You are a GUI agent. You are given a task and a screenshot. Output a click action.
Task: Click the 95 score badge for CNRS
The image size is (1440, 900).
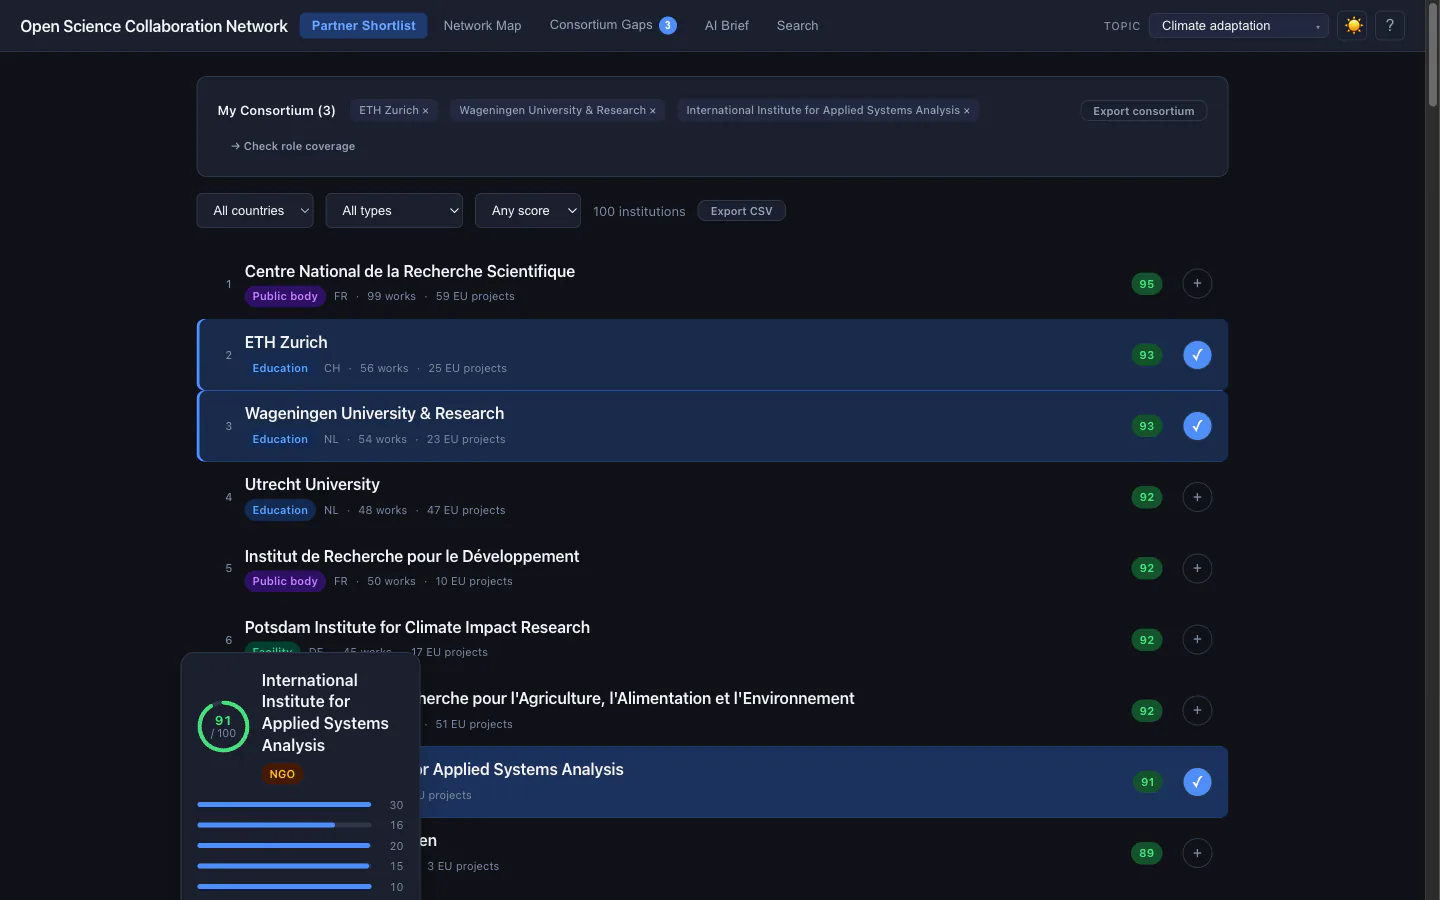(x=1147, y=284)
